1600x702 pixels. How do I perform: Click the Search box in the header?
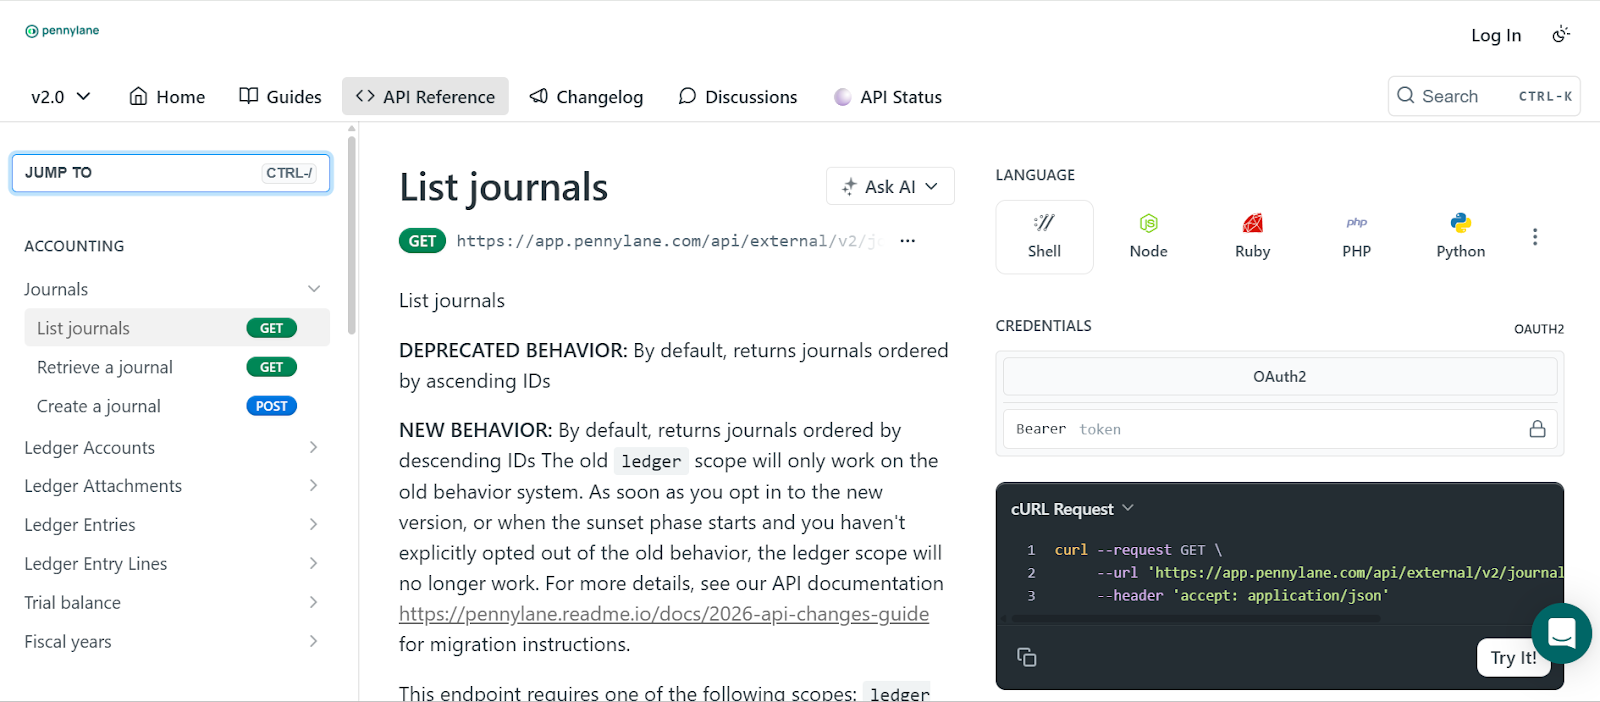click(1484, 96)
